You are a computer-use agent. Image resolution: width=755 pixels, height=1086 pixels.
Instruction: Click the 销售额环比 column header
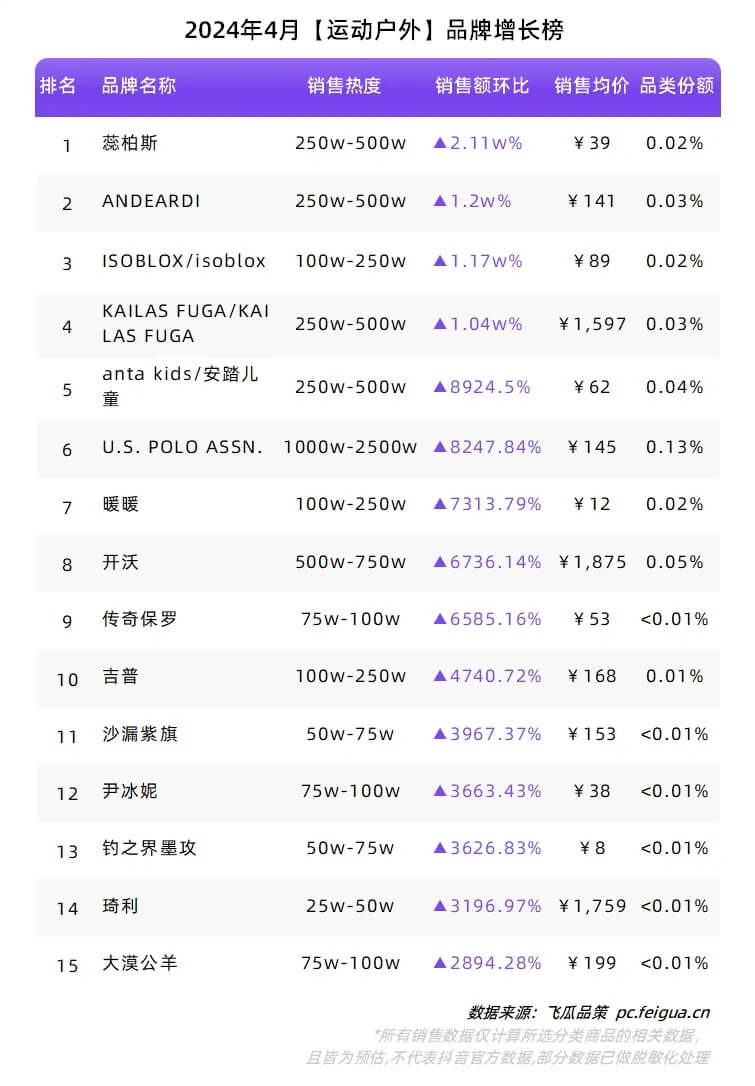tap(482, 86)
